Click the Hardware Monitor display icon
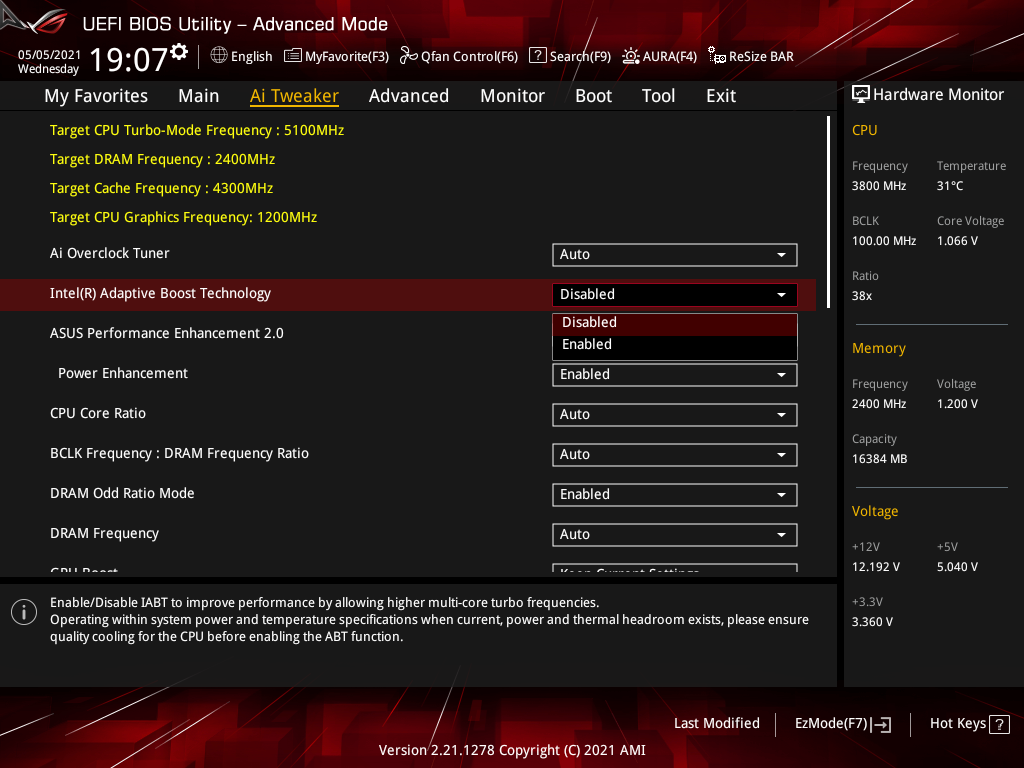Viewport: 1024px width, 768px height. (x=861, y=95)
